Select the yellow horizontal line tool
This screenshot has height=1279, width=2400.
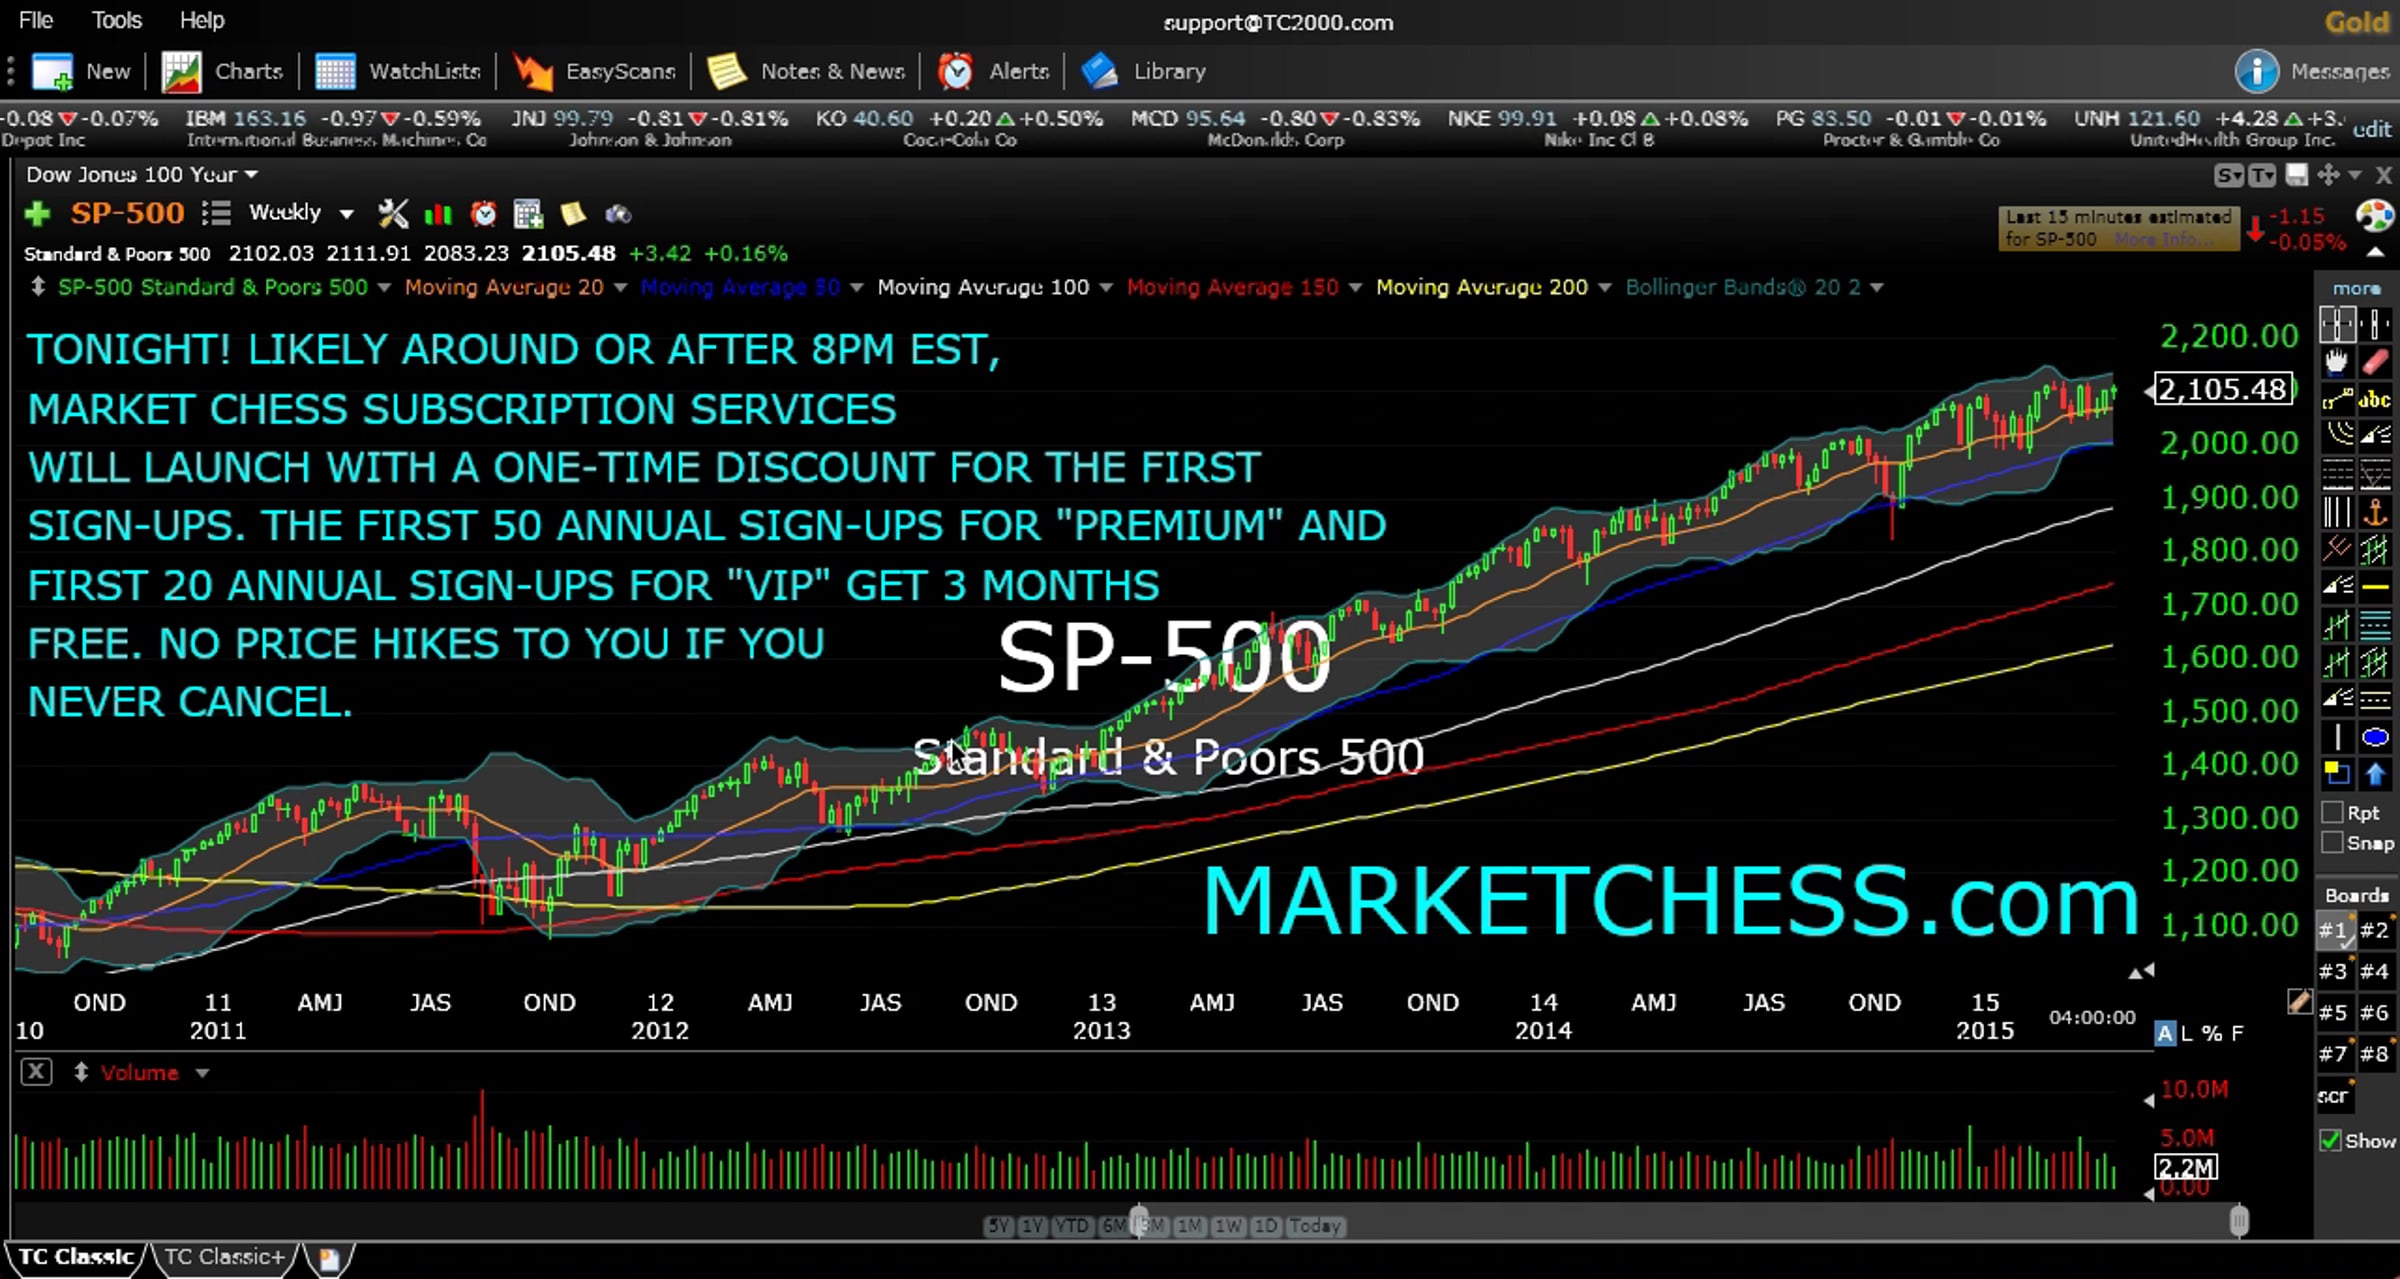pyautogui.click(x=2376, y=588)
